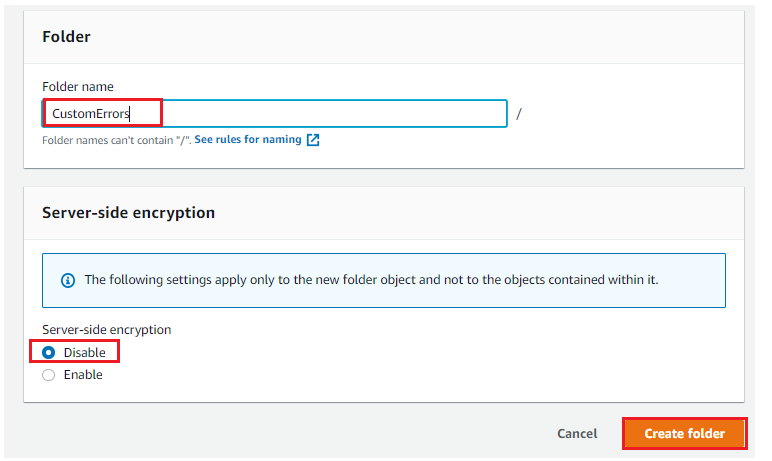This screenshot has width=772, height=461.
Task: Open the external link icon beside naming rules
Action: tap(313, 140)
